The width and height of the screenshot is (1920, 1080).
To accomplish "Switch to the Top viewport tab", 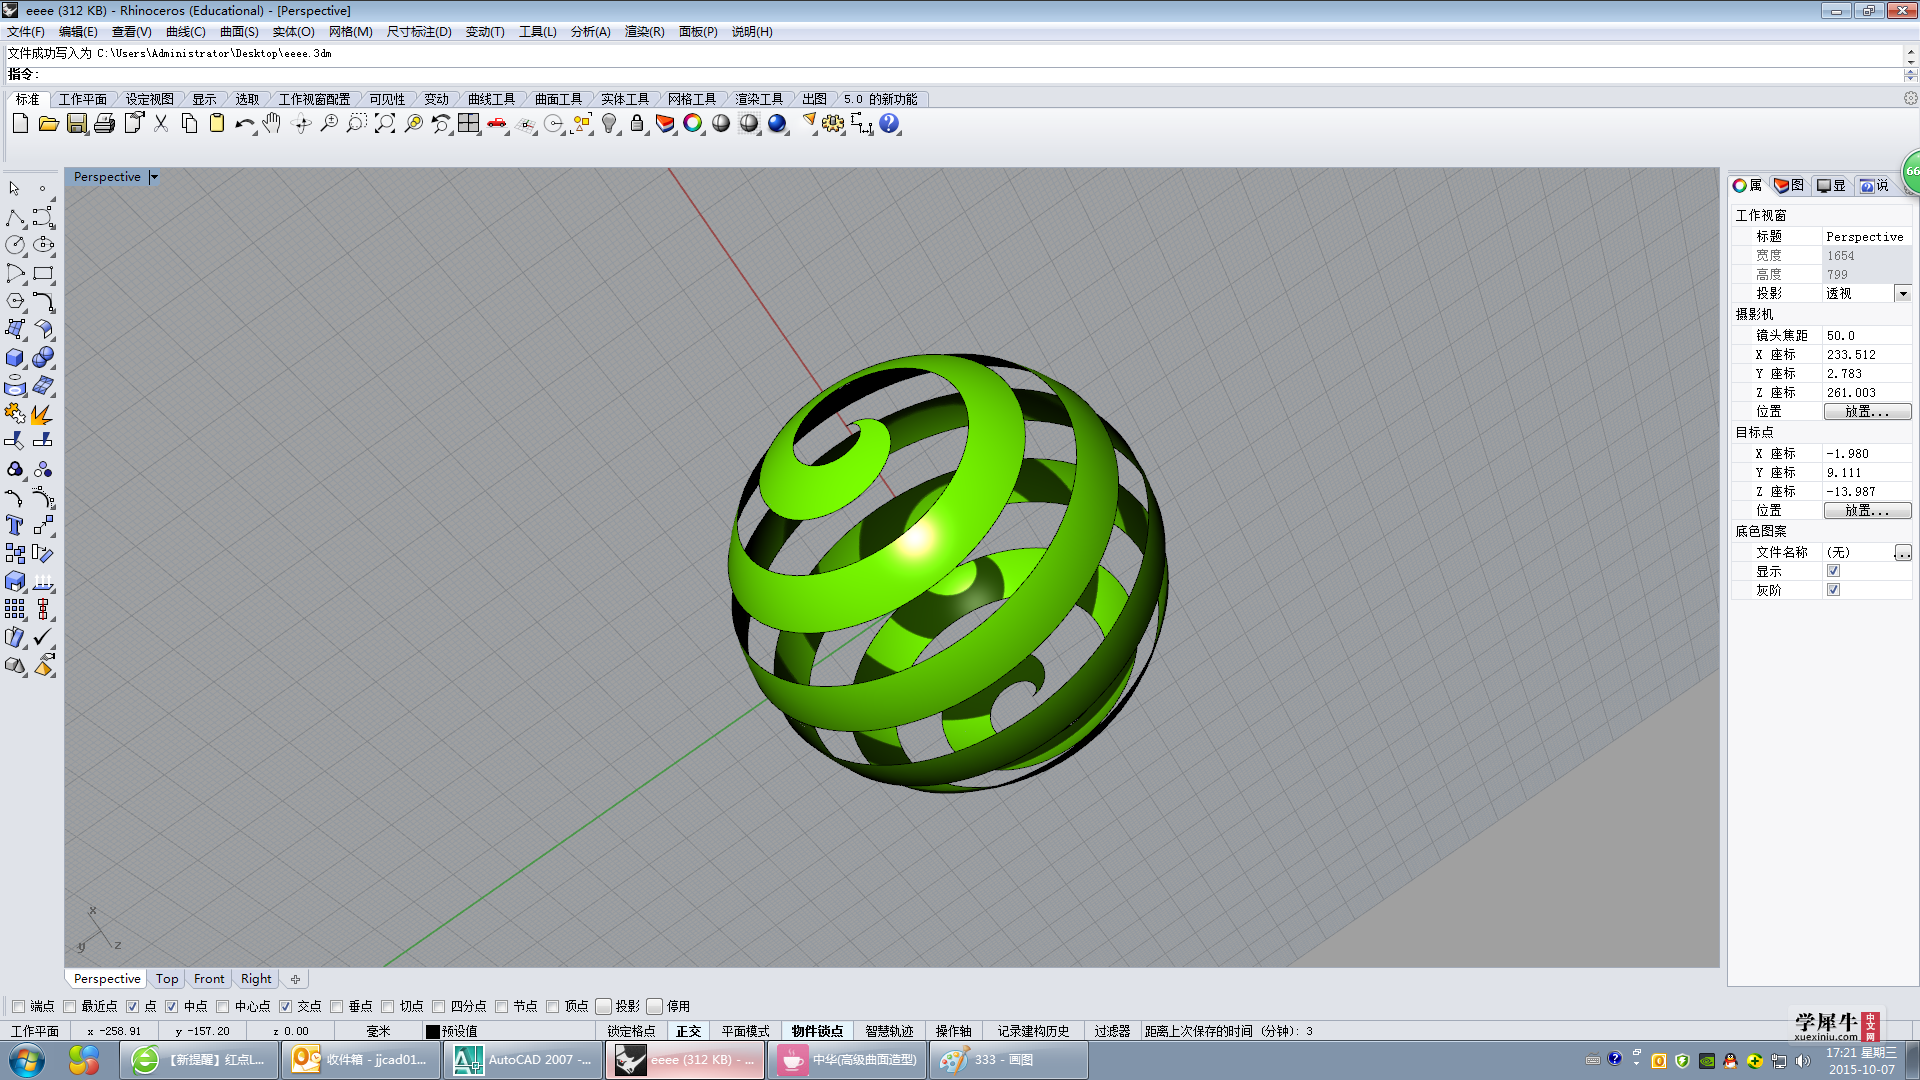I will coord(167,979).
